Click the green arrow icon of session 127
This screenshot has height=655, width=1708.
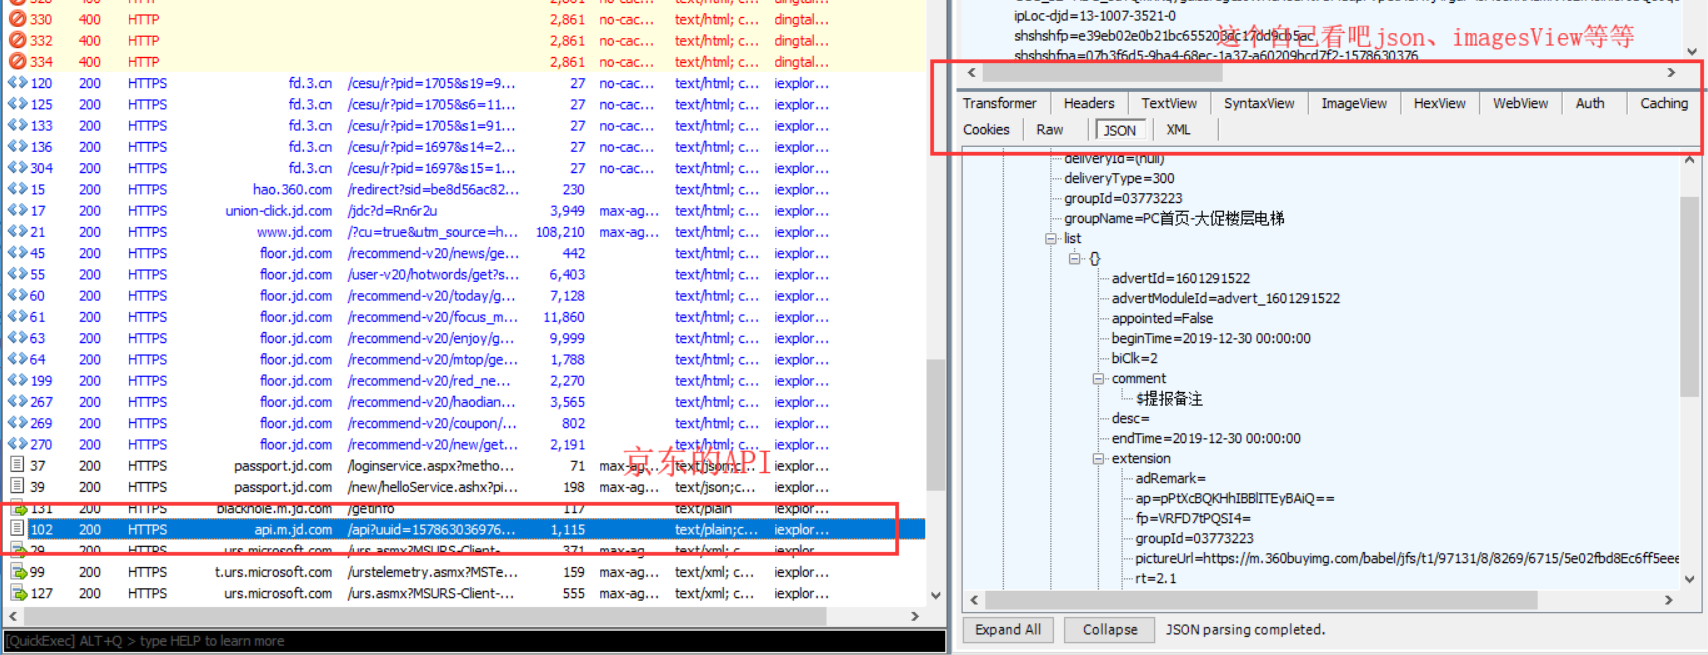pos(18,593)
